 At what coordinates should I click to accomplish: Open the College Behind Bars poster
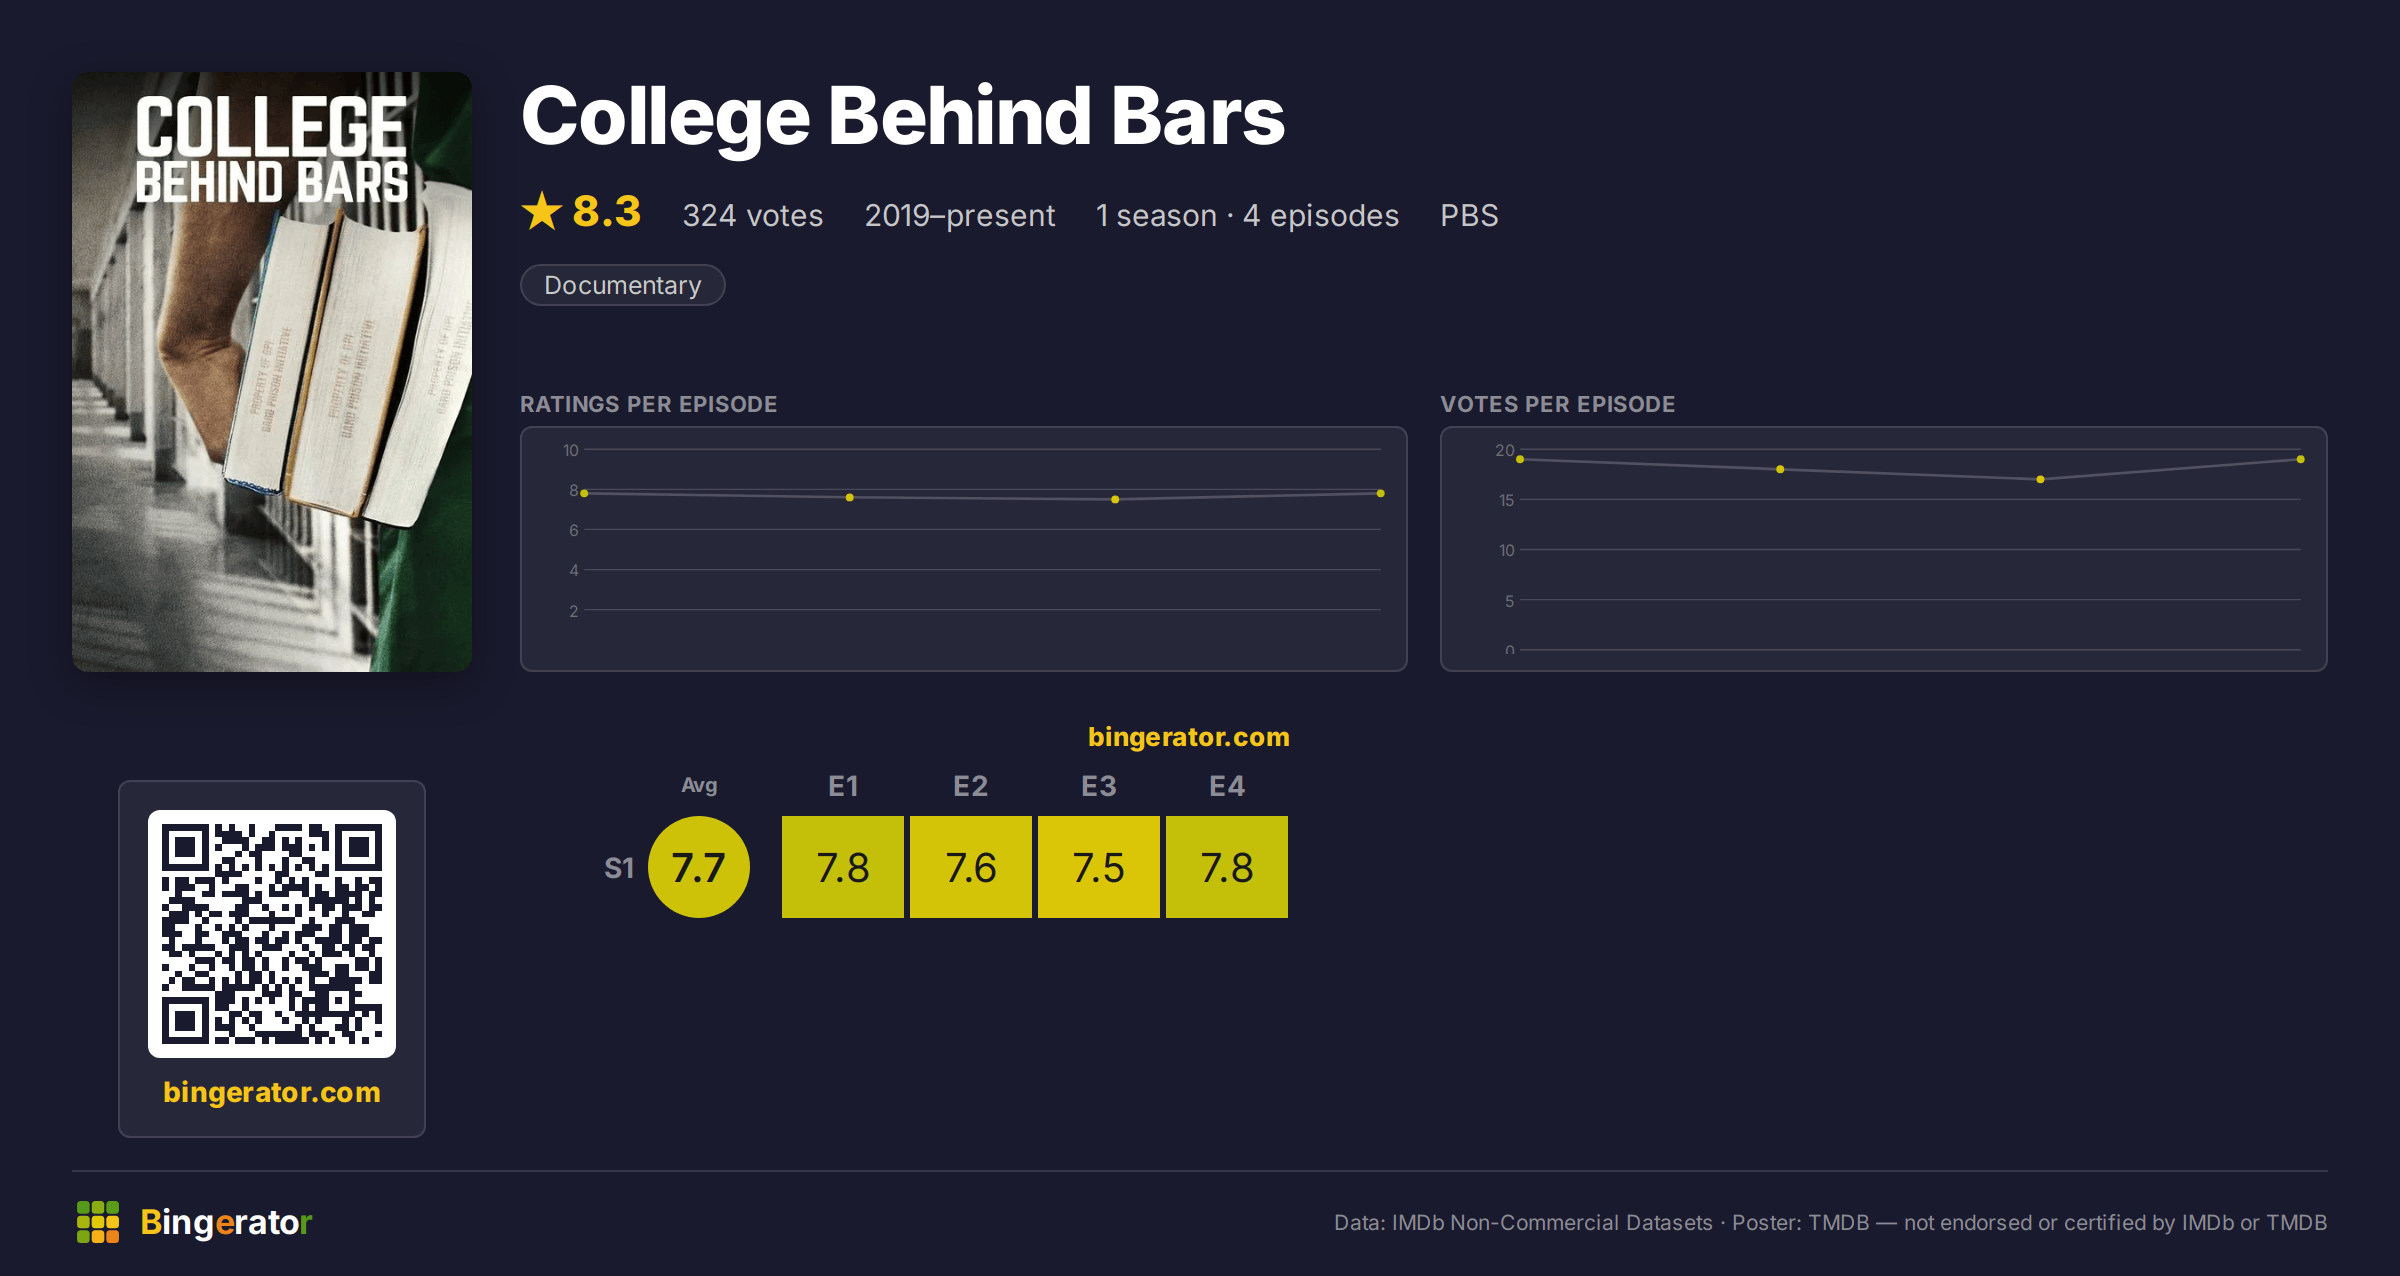[272, 372]
